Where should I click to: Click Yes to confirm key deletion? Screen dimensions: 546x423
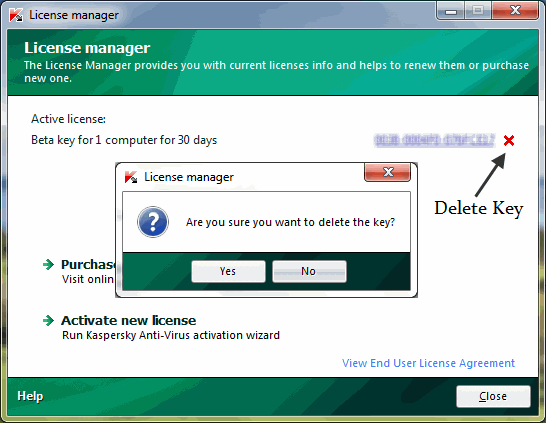click(228, 271)
